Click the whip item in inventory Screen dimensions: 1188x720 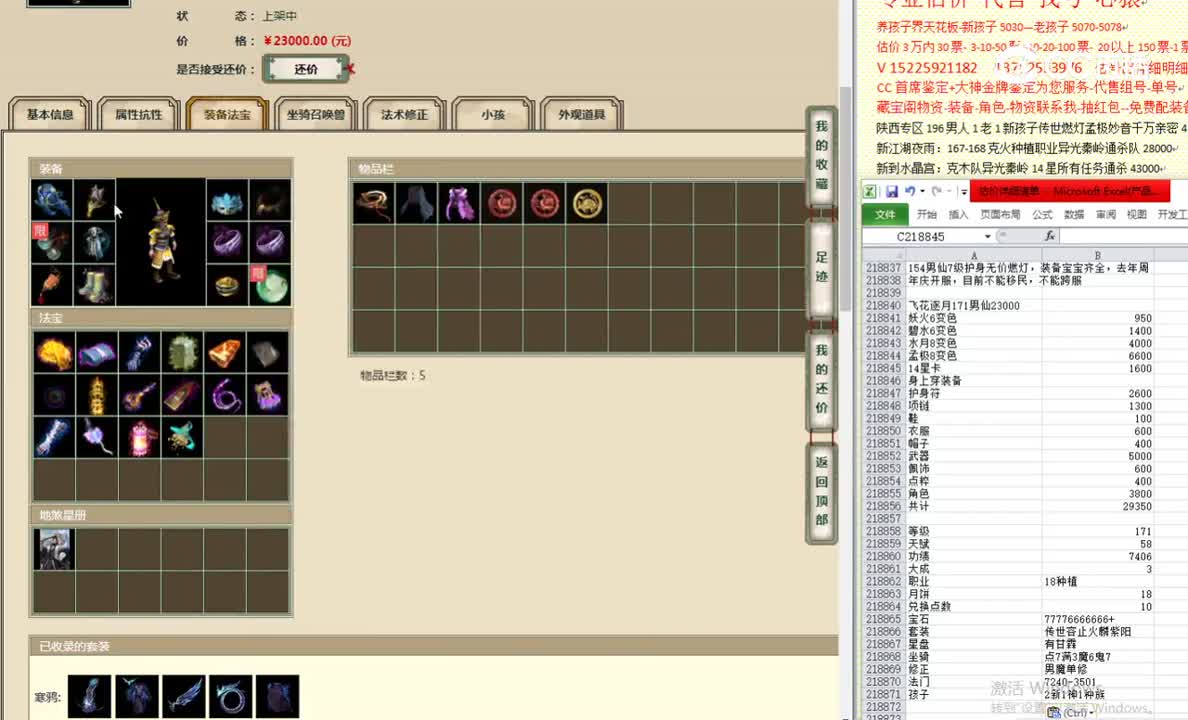pos(374,203)
